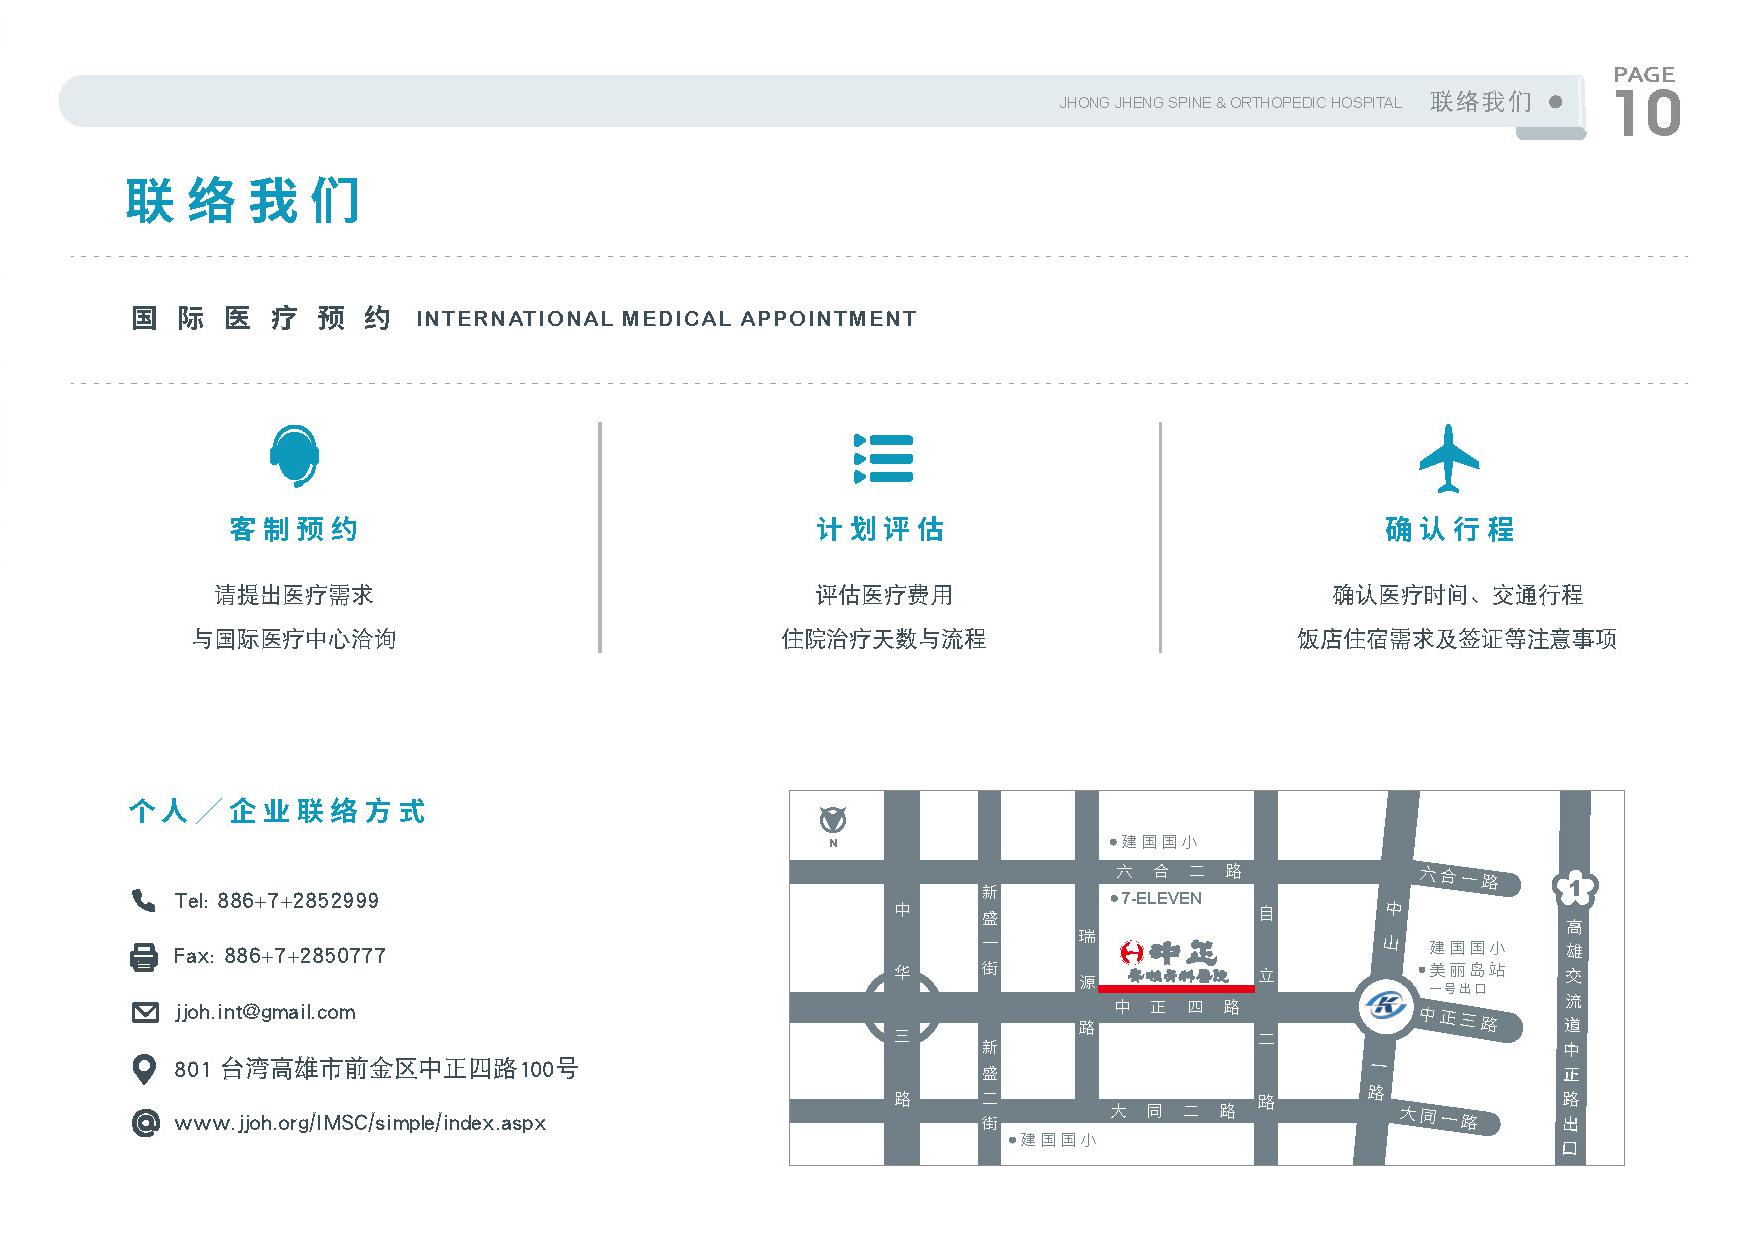The width and height of the screenshot is (1754, 1241).
Task: Select the fax machine icon
Action: pos(145,957)
